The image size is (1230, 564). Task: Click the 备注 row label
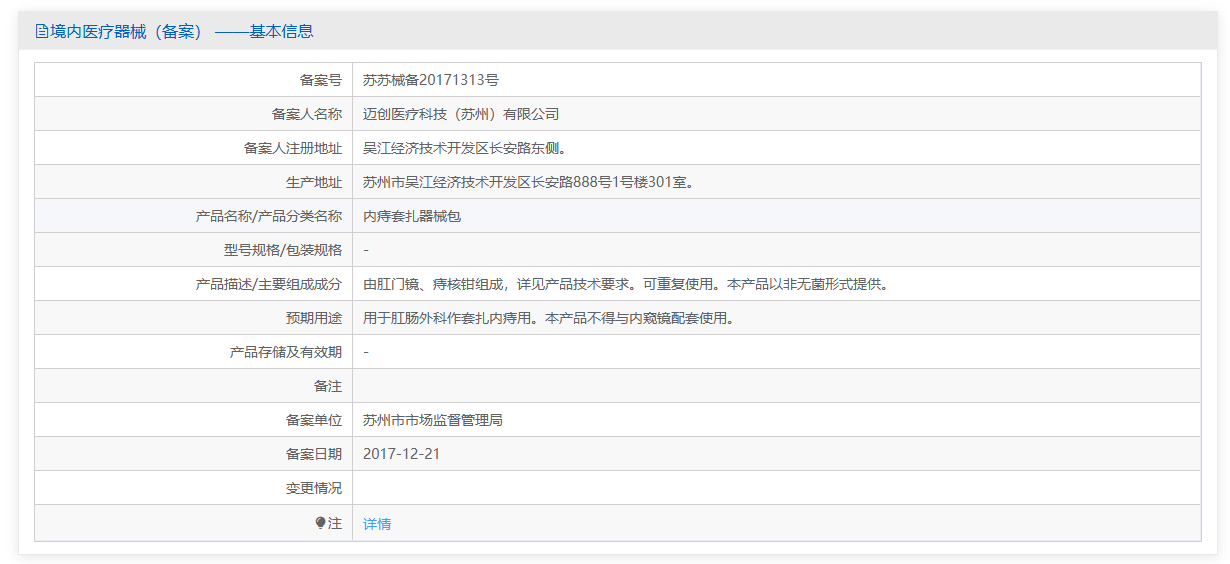click(x=328, y=386)
